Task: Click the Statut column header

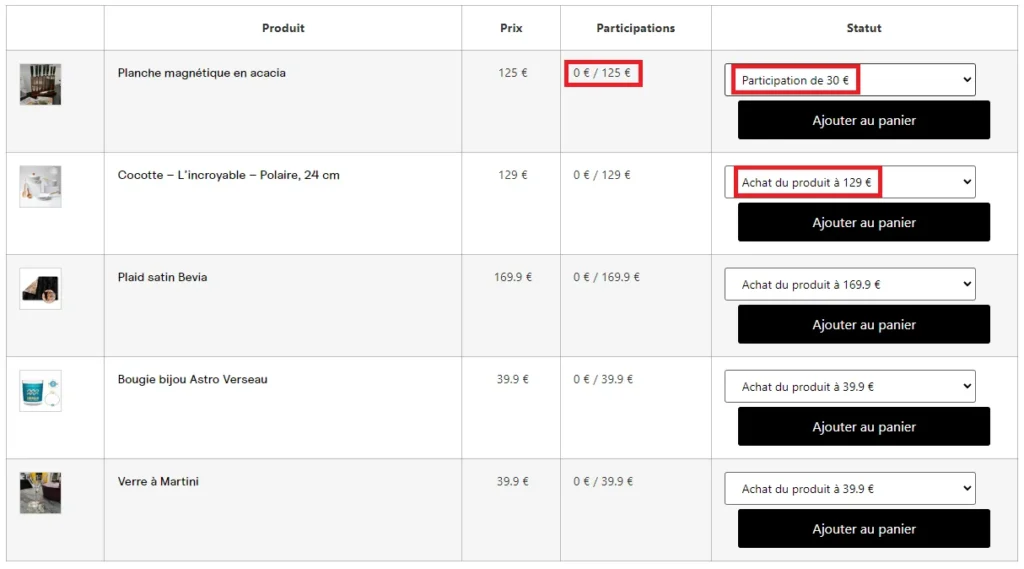Action: (x=863, y=28)
